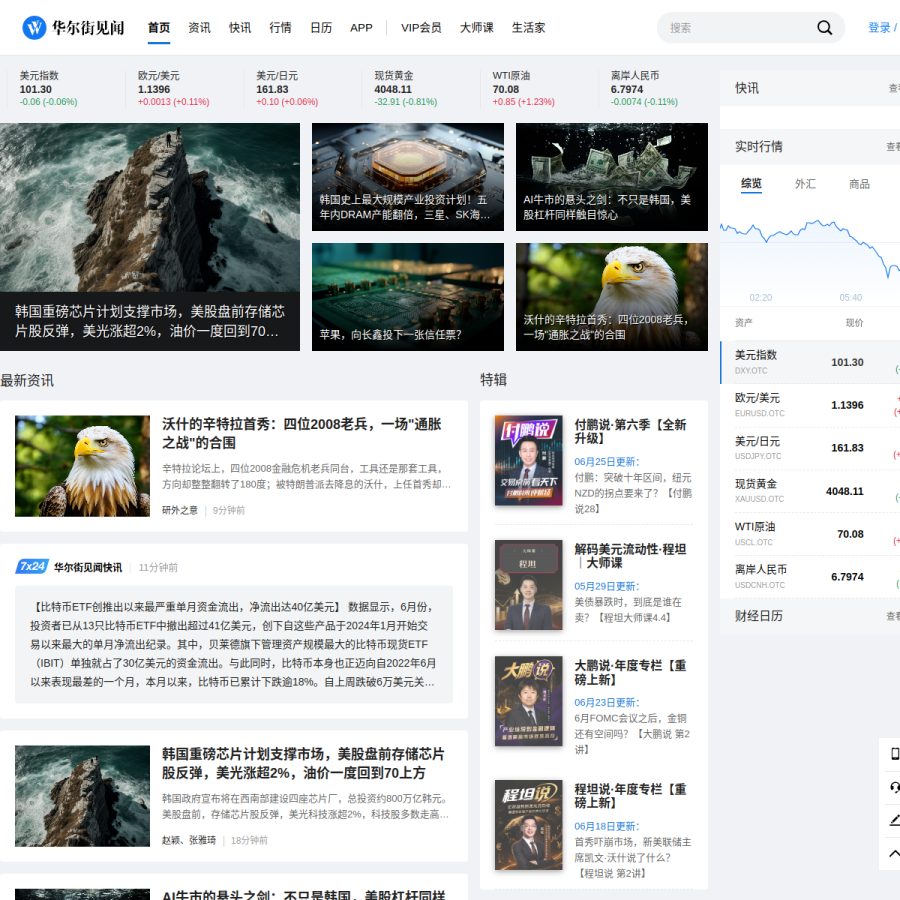Click the 财经日历 sidebar heading
The image size is (900, 900).
(758, 616)
